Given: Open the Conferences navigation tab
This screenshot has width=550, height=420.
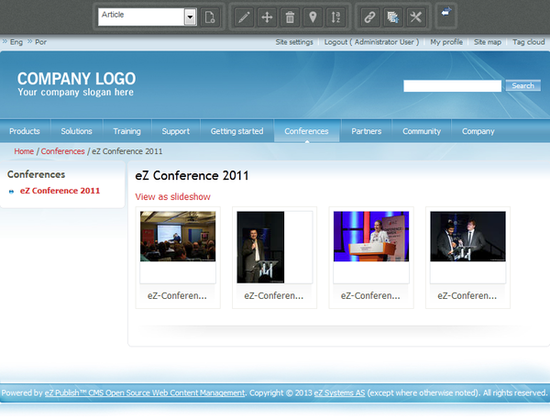Looking at the screenshot, I should 306,131.
